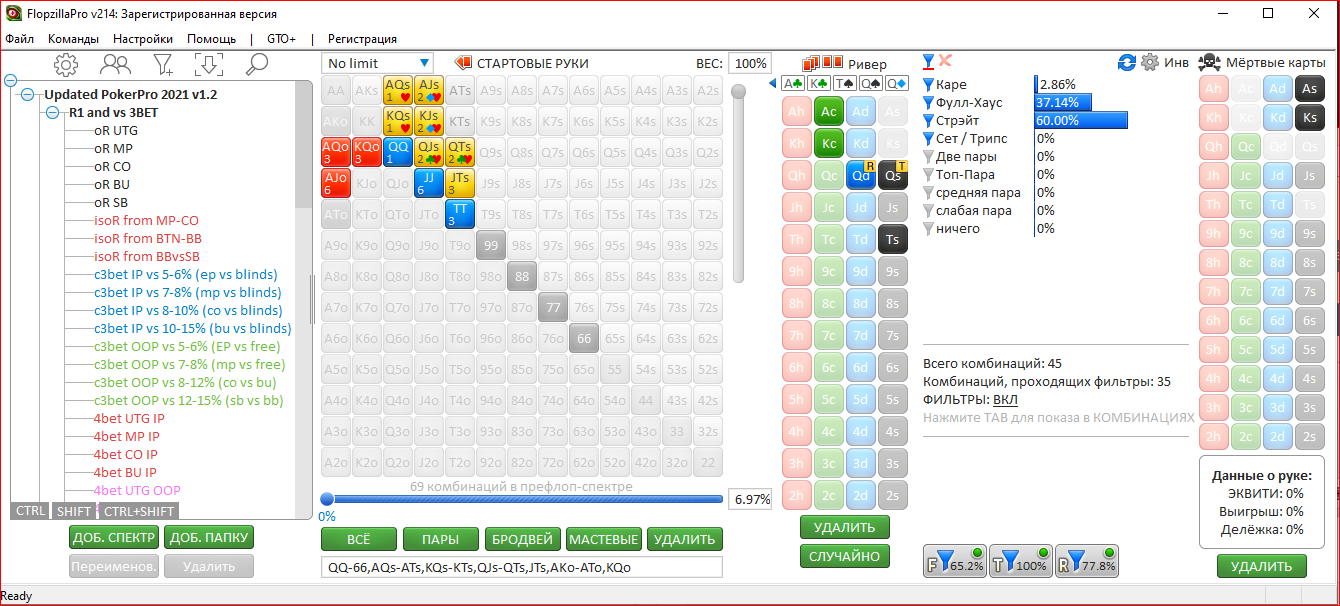Collapse the Updated PokerPro 2021 v1.2 node

coord(28,95)
